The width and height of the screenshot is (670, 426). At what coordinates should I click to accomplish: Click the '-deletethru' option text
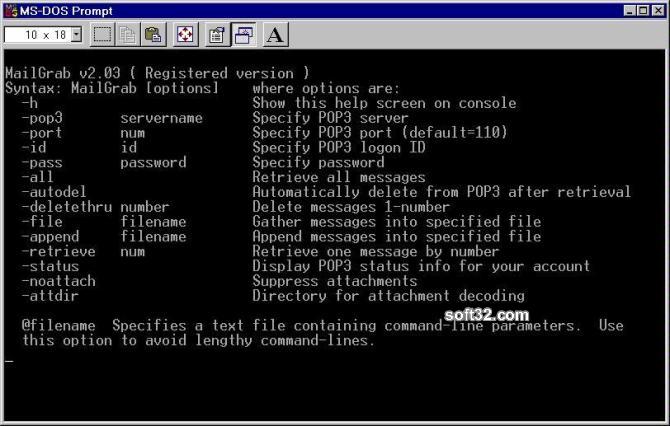coord(67,207)
